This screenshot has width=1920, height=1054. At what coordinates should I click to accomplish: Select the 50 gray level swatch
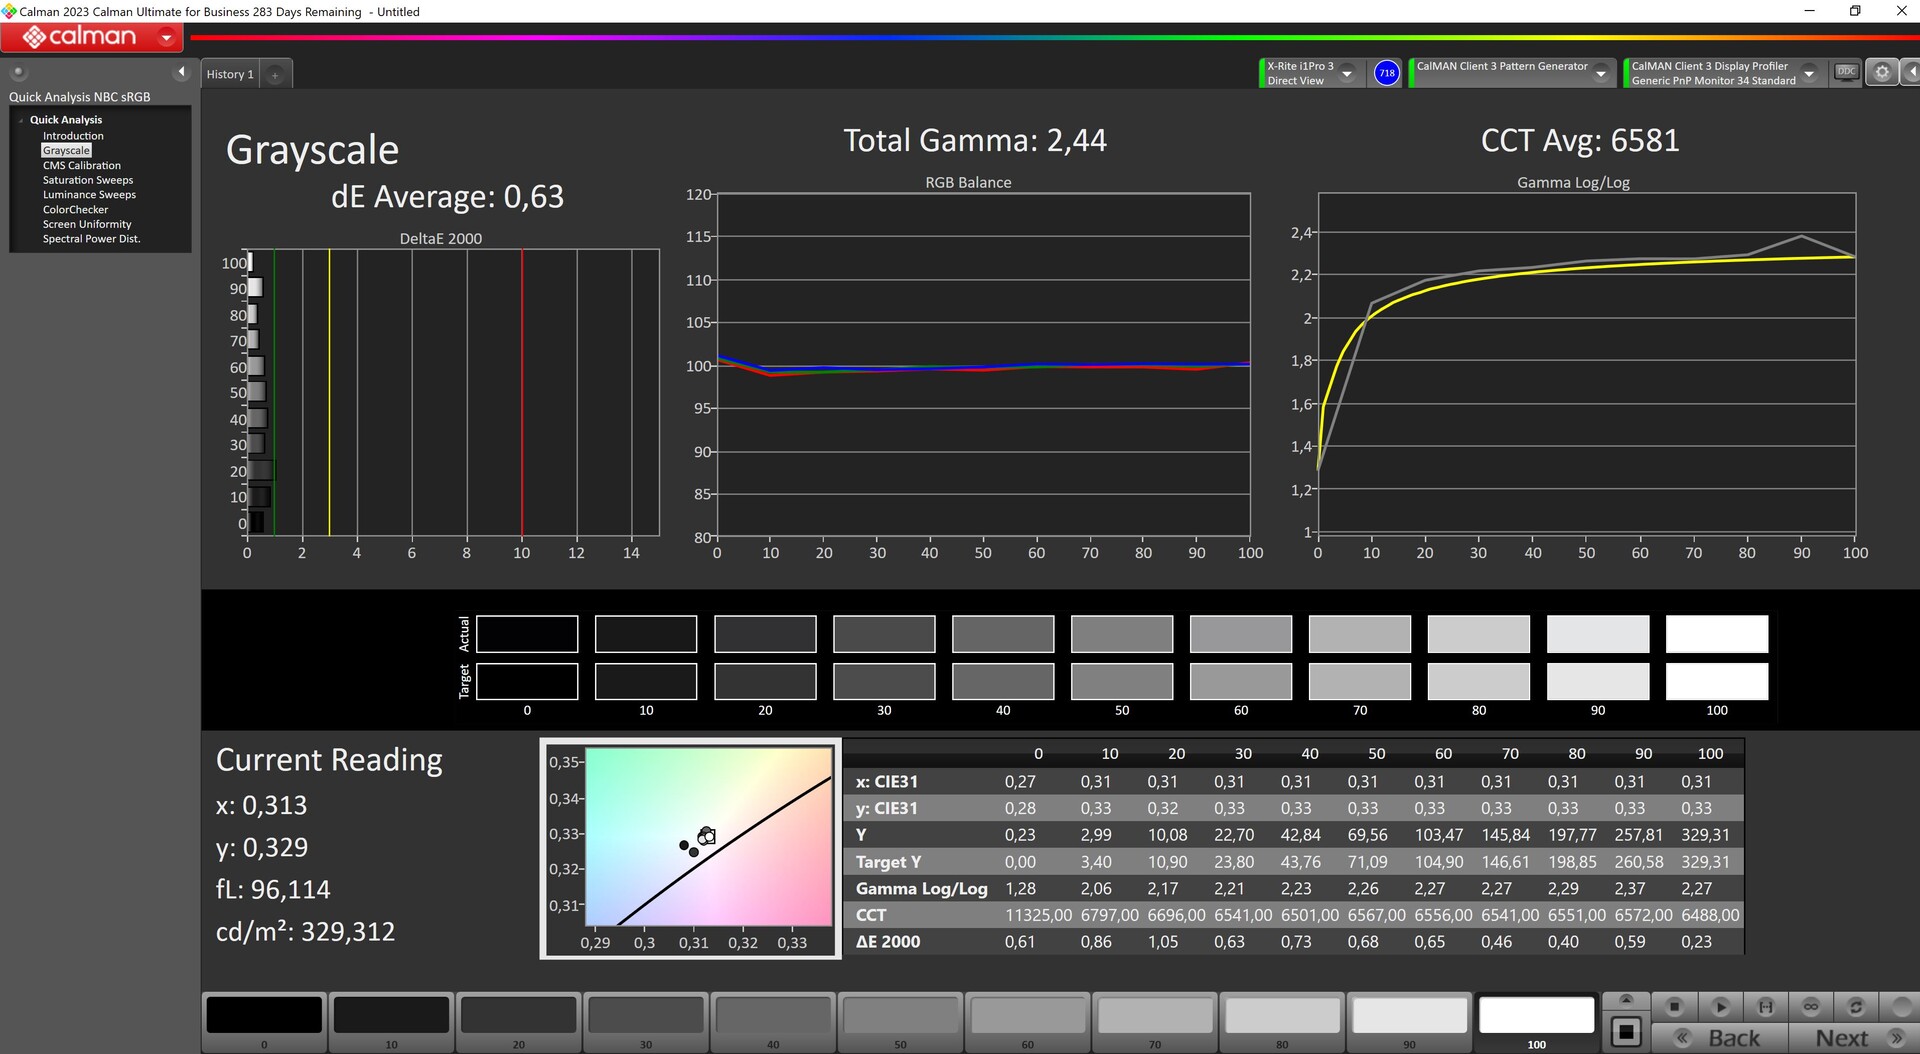pos(900,1016)
